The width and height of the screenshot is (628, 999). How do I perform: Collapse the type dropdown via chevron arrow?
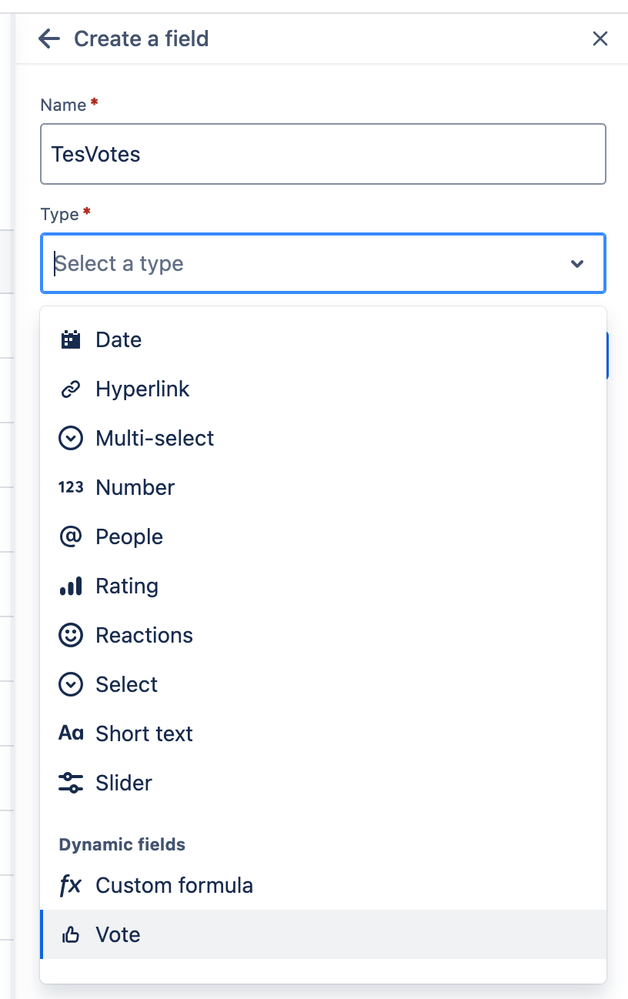(577, 264)
